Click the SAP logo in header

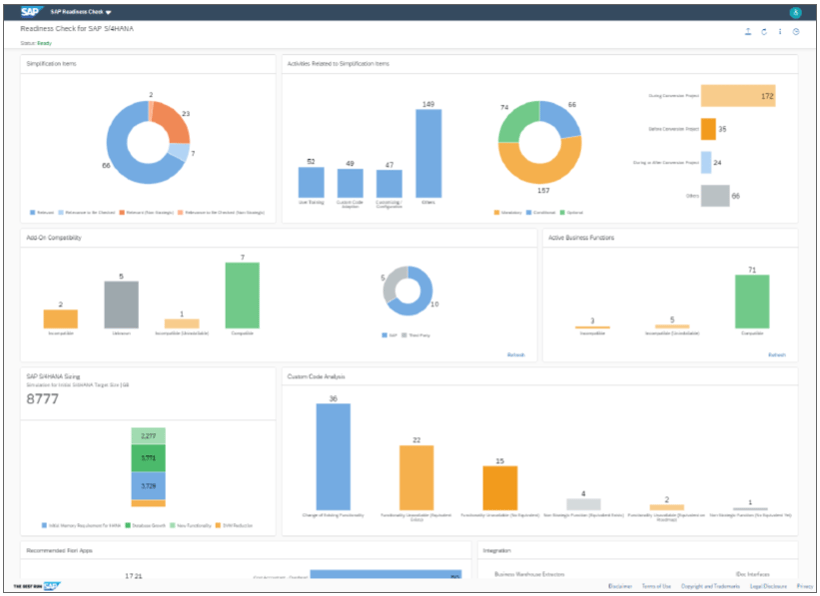click(x=31, y=12)
